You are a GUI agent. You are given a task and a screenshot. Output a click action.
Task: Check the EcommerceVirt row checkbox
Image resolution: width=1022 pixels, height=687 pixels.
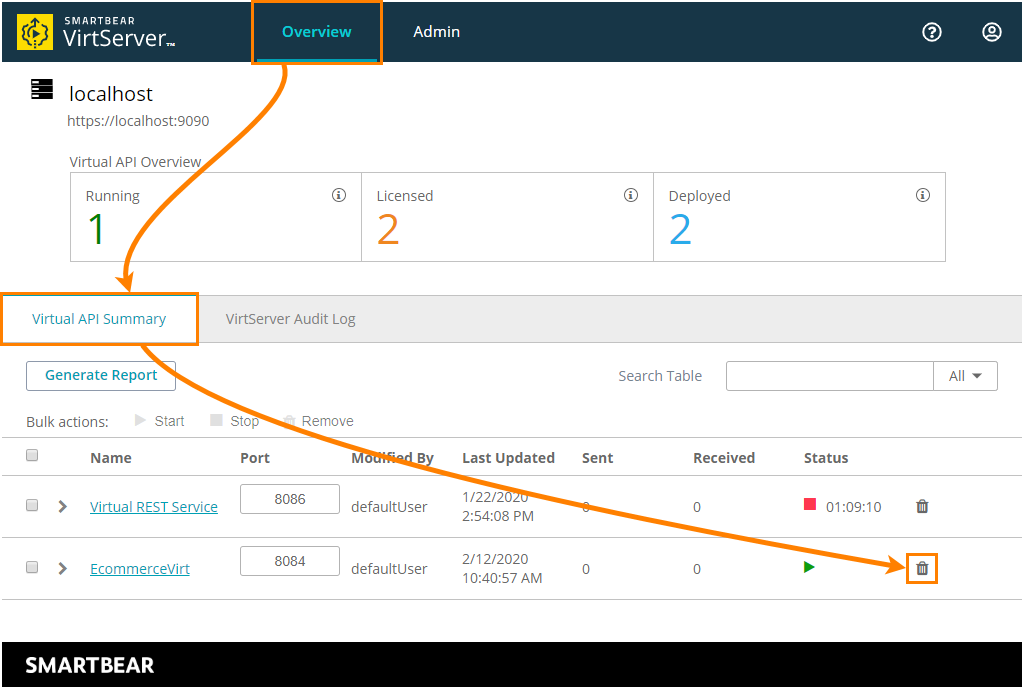pyautogui.click(x=32, y=567)
